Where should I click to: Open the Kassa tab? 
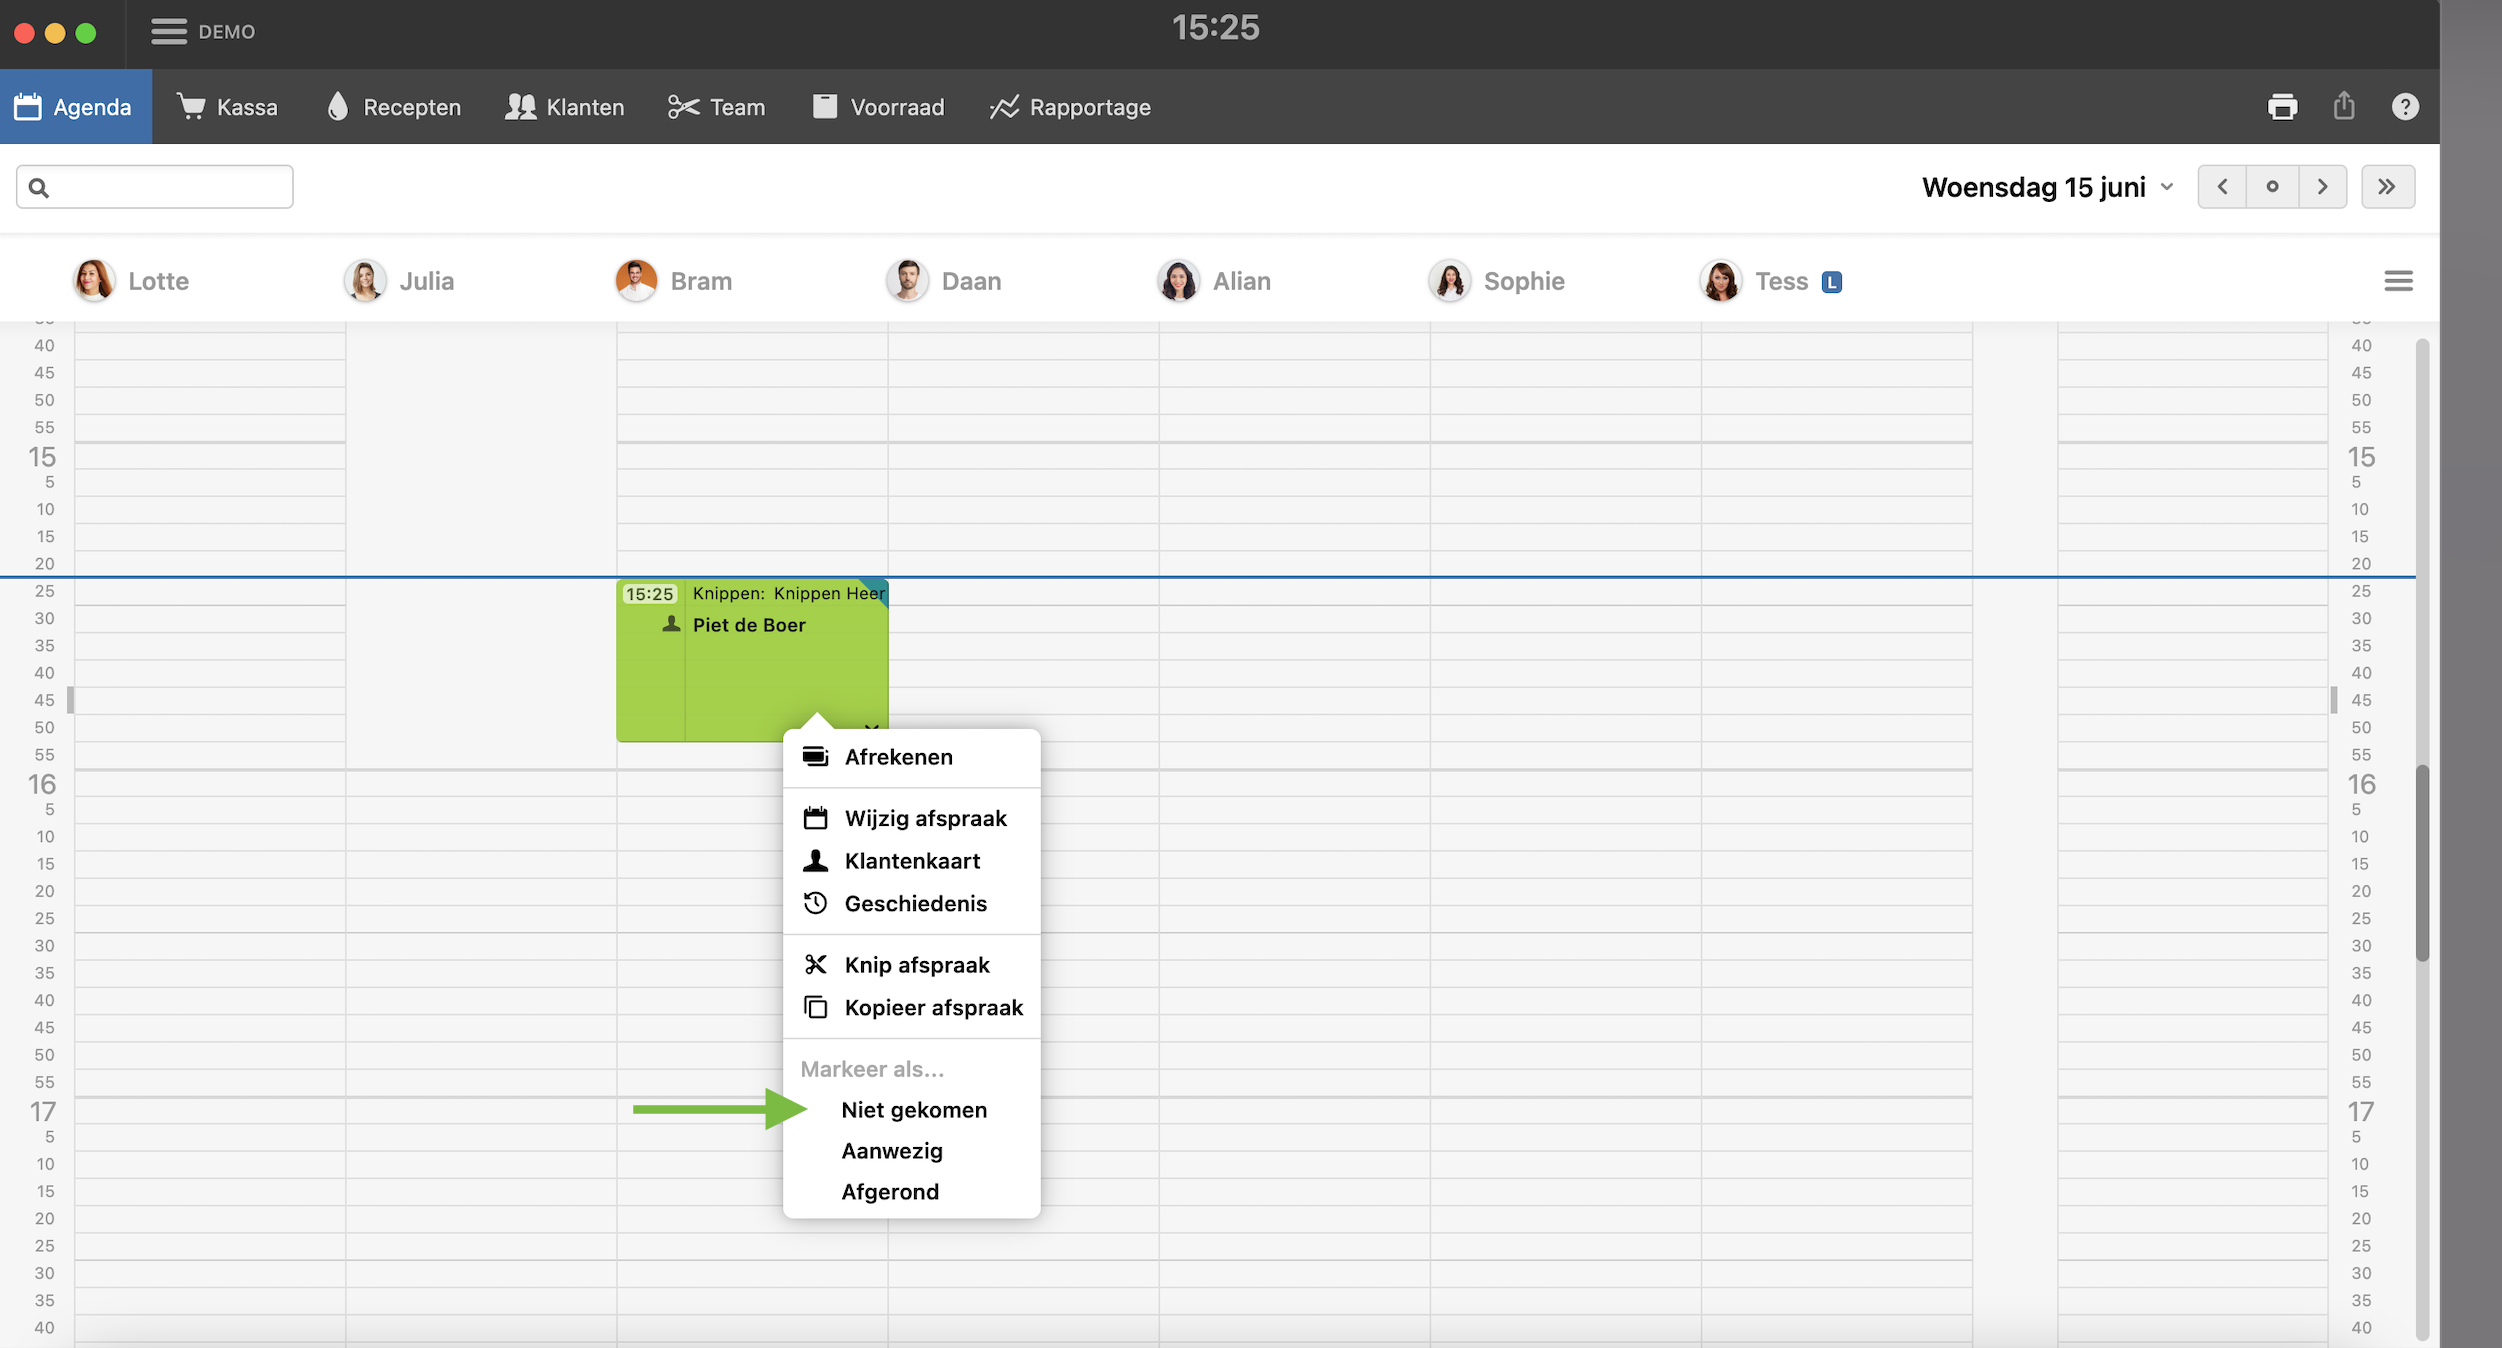point(228,107)
